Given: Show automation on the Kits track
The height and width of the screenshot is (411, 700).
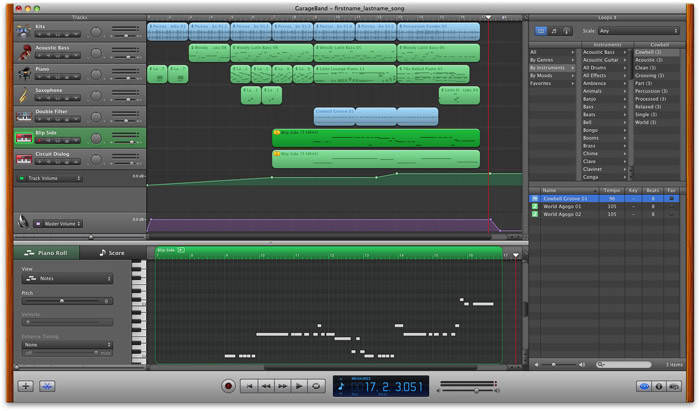Looking at the screenshot, I should pos(76,34).
